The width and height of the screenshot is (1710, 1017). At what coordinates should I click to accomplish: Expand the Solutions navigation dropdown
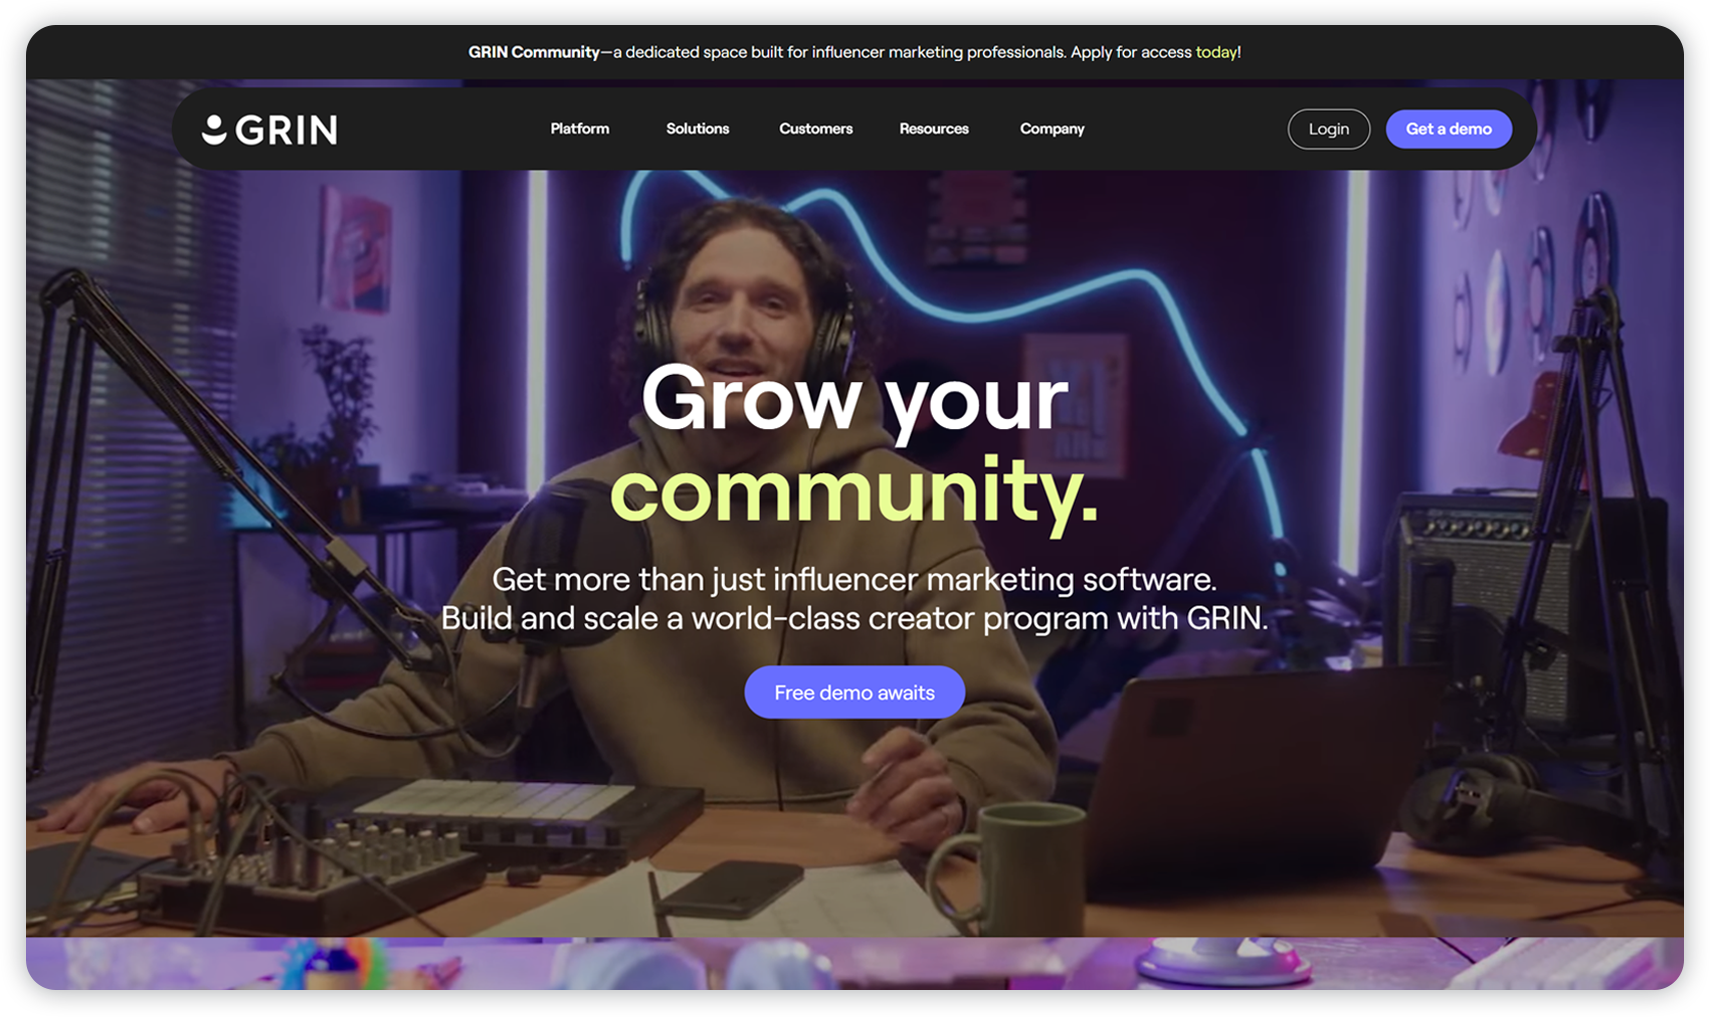697,128
